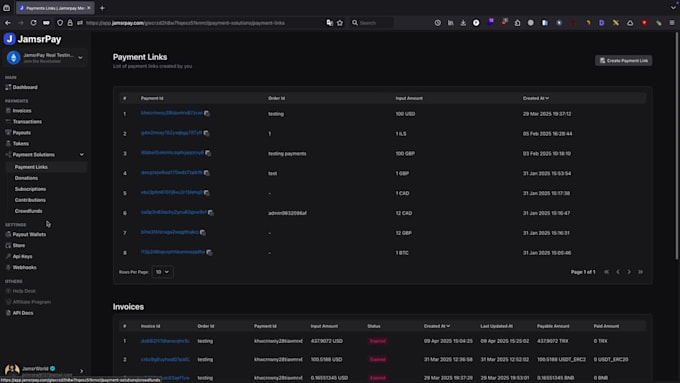680x383 pixels.
Task: Go back in browser history
Action: click(8, 23)
